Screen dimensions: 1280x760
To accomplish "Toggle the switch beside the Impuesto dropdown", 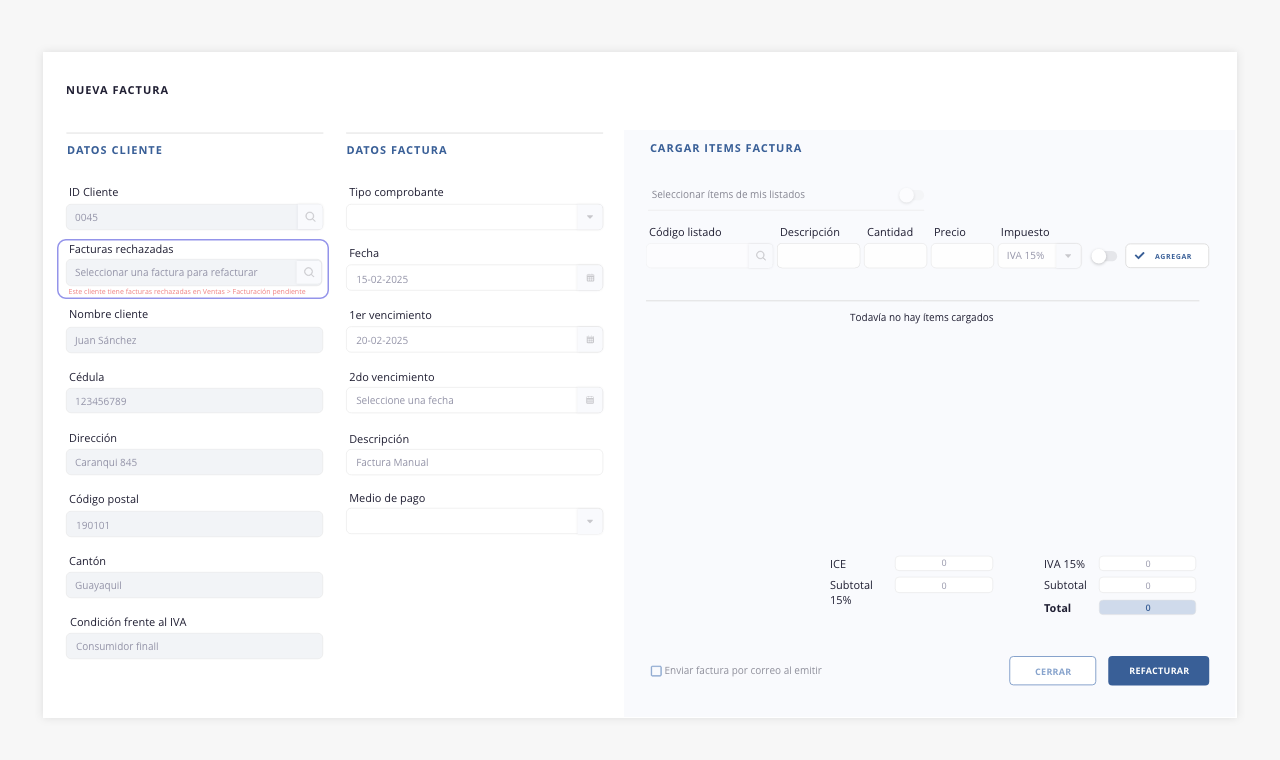I will click(x=1103, y=256).
